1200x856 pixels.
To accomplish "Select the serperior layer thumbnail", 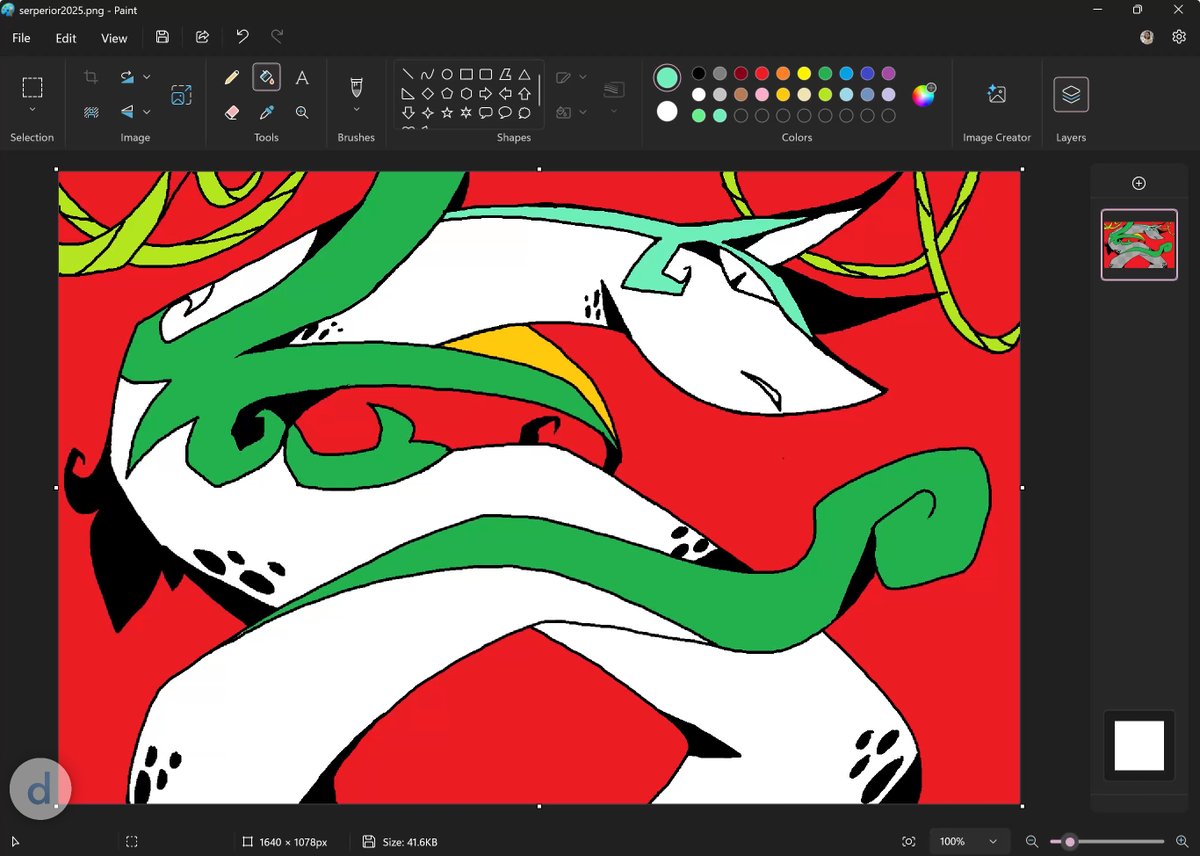I will click(x=1139, y=245).
